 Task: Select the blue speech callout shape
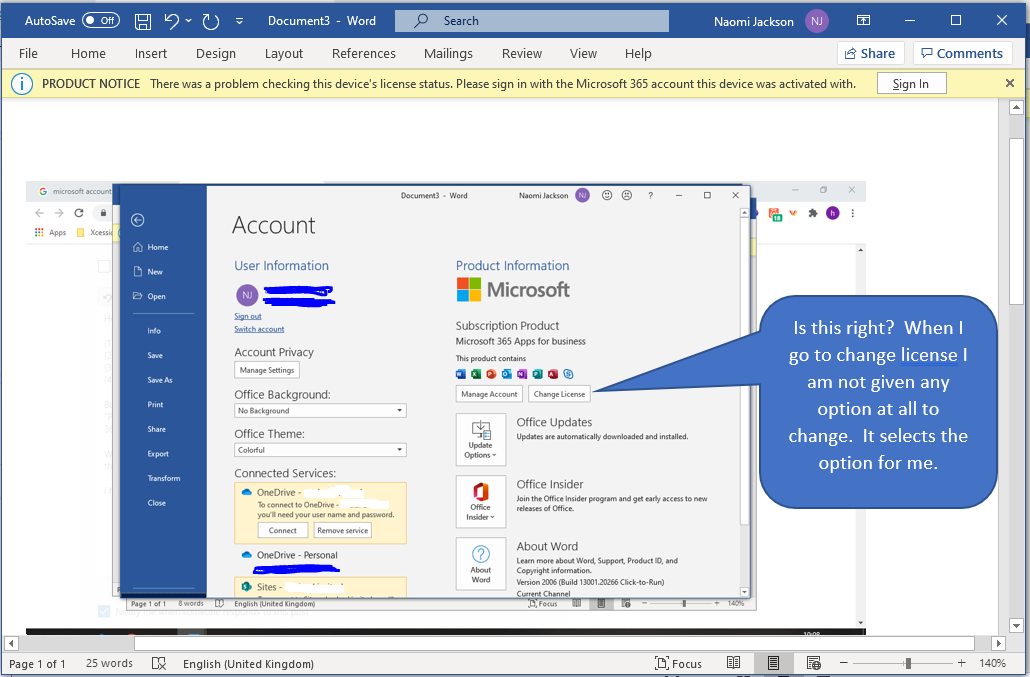tap(878, 401)
